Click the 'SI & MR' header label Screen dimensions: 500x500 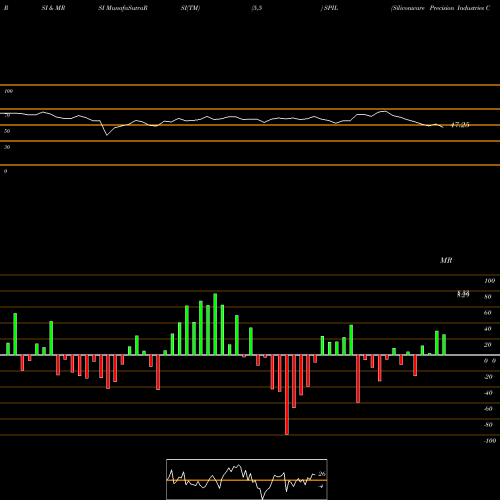coord(53,8)
